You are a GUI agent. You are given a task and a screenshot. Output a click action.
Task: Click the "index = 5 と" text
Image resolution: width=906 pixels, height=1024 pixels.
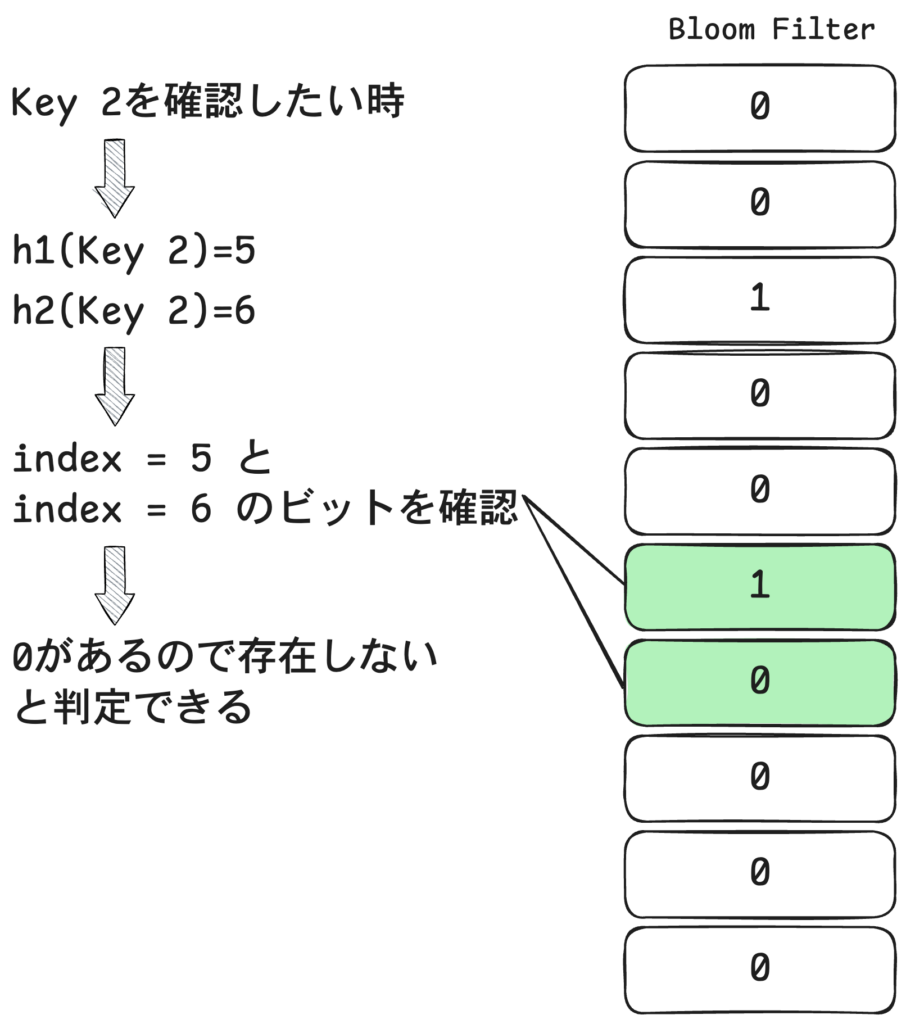(x=142, y=459)
